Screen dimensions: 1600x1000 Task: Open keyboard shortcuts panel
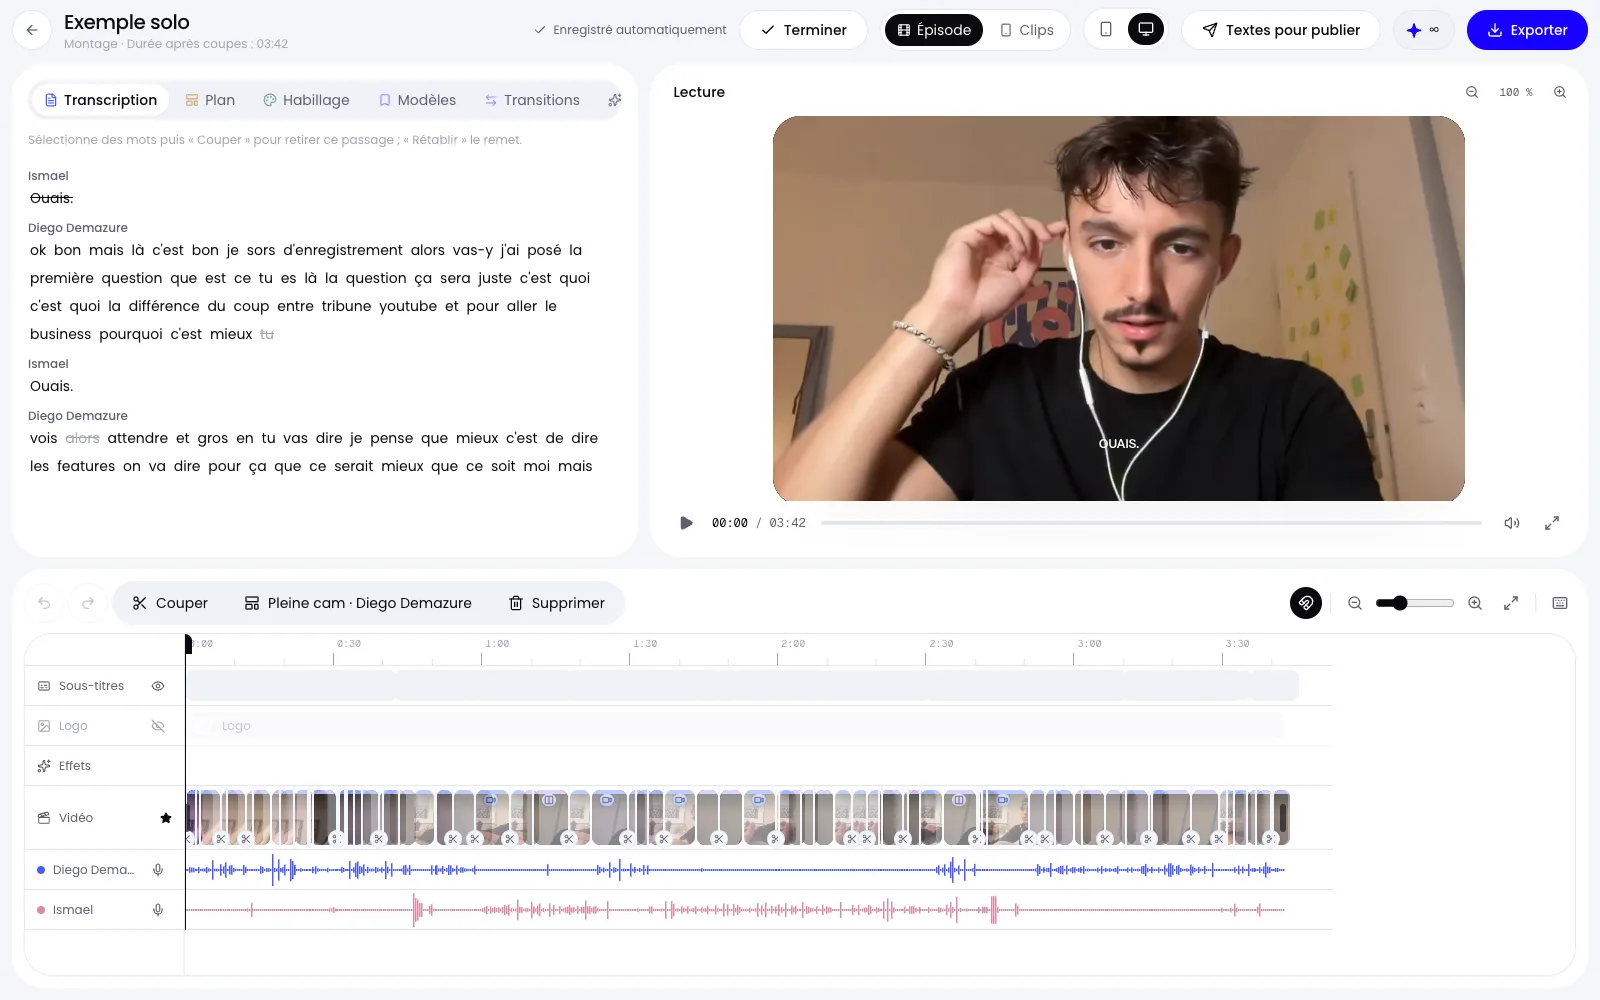[1560, 603]
